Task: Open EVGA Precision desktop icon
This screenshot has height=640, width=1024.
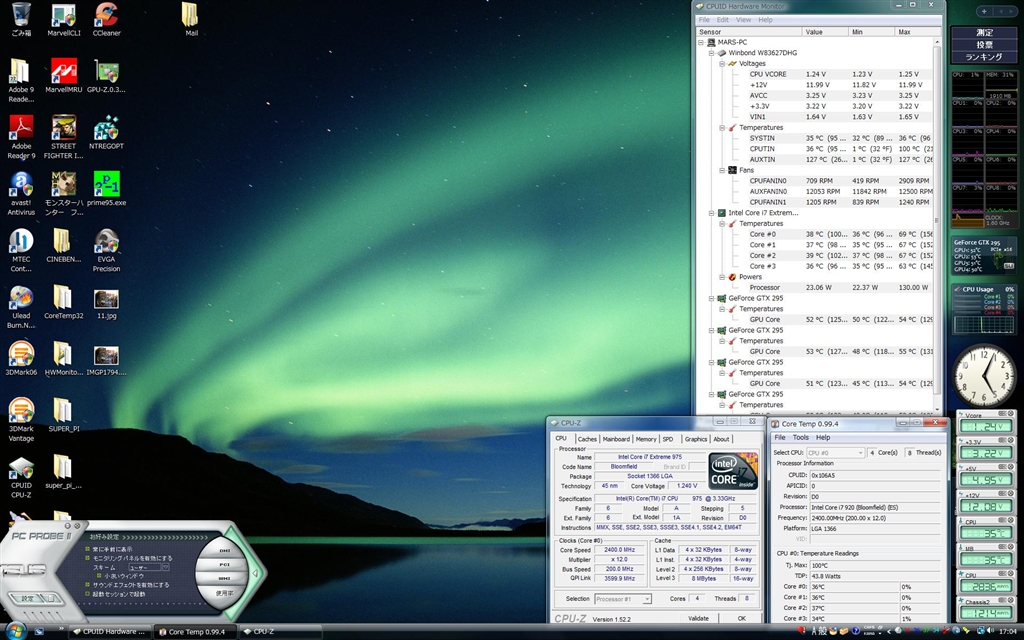Action: pyautogui.click(x=106, y=242)
